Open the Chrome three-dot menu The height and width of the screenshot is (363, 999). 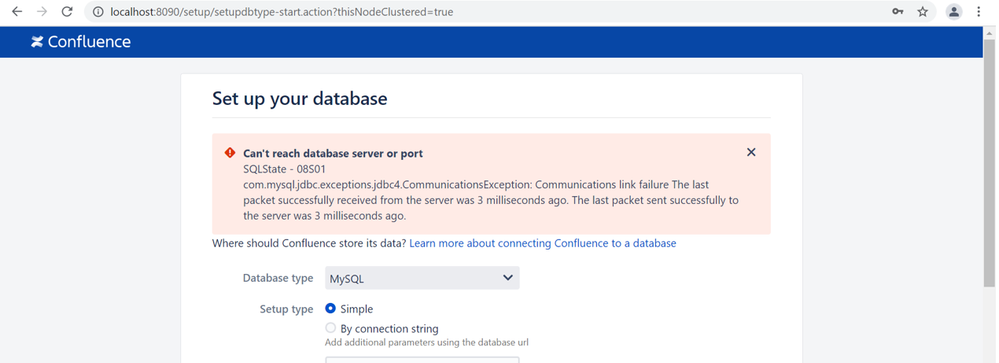[979, 11]
